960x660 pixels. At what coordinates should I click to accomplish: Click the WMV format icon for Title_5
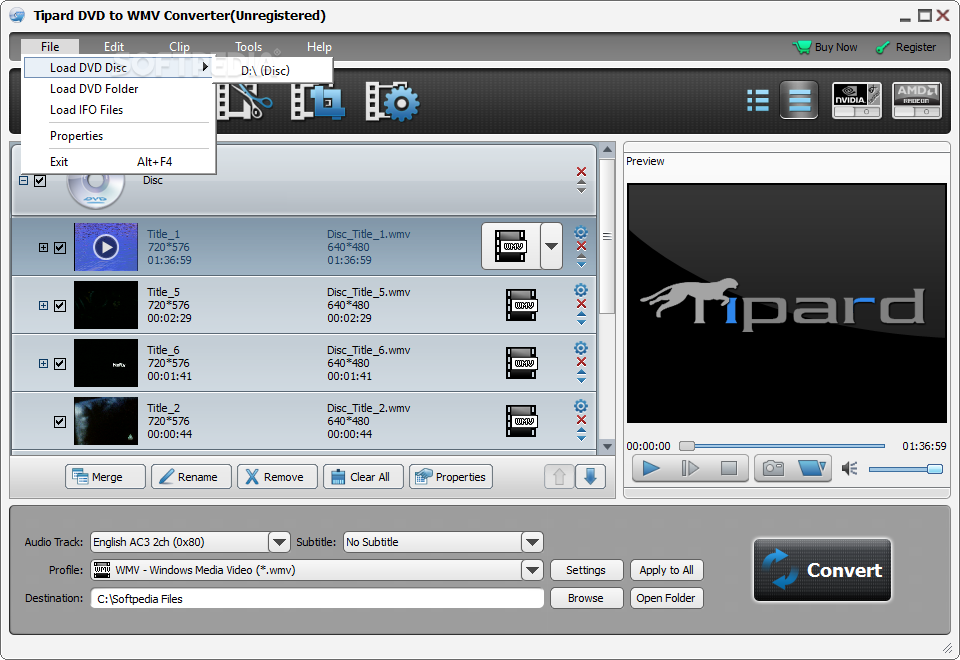pyautogui.click(x=522, y=305)
